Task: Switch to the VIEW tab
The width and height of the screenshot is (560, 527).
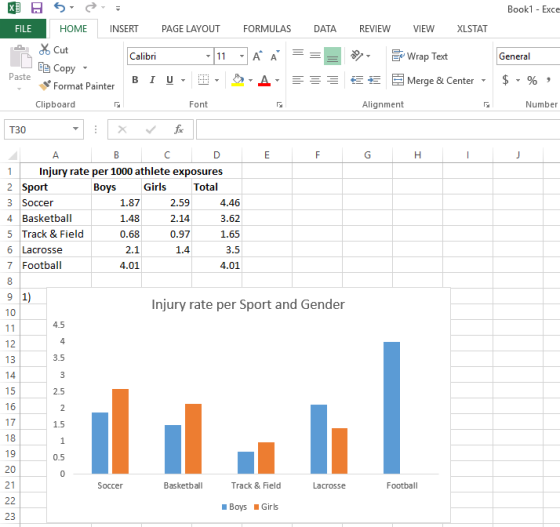Action: pyautogui.click(x=424, y=29)
